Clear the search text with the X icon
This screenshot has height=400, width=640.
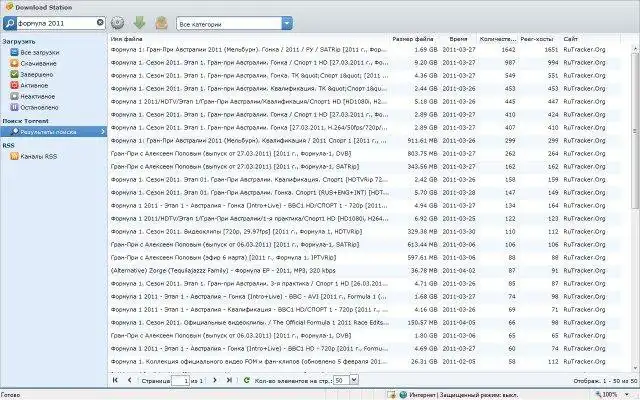click(100, 22)
